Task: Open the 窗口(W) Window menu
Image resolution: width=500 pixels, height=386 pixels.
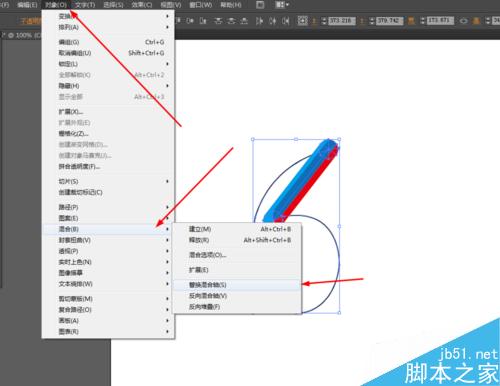Action: tap(200, 5)
